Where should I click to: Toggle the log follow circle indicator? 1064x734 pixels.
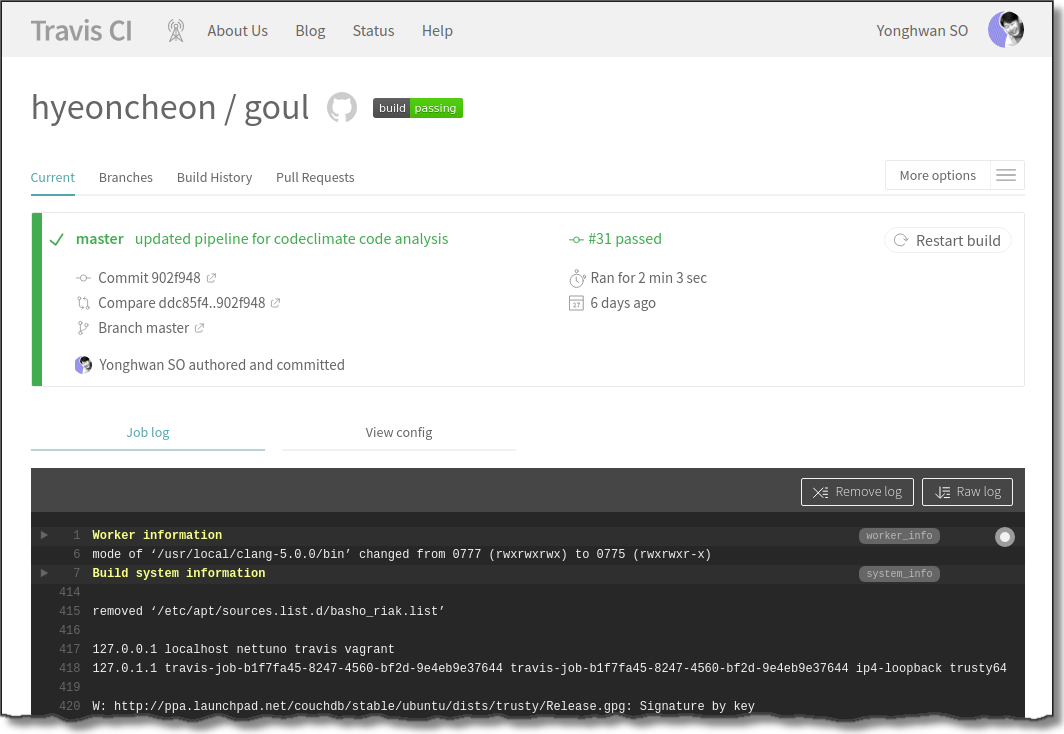pyautogui.click(x=1005, y=538)
